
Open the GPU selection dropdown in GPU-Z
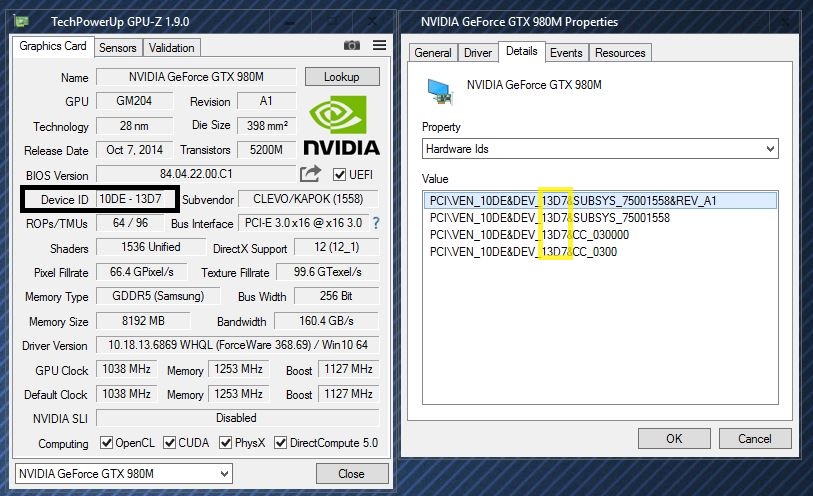coord(123,473)
